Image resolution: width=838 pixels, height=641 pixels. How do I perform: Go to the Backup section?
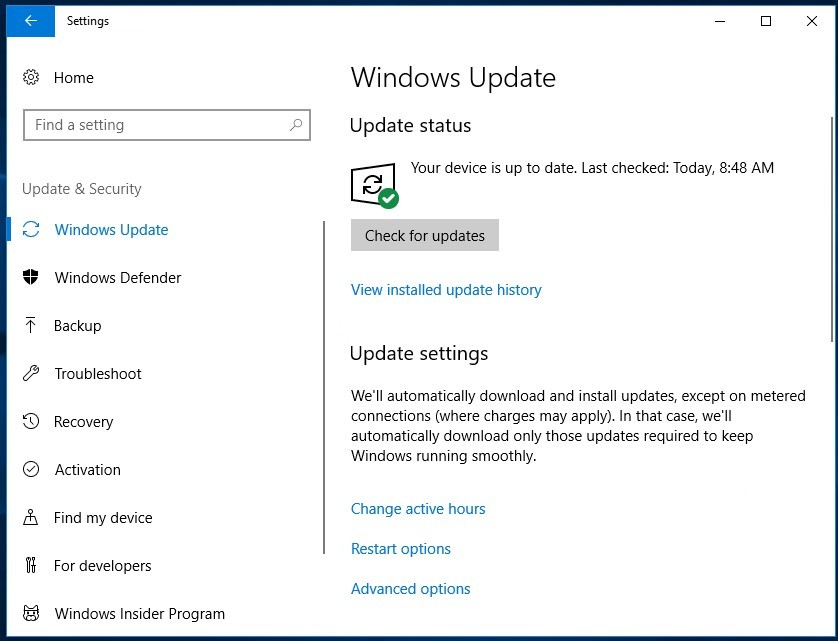[77, 326]
